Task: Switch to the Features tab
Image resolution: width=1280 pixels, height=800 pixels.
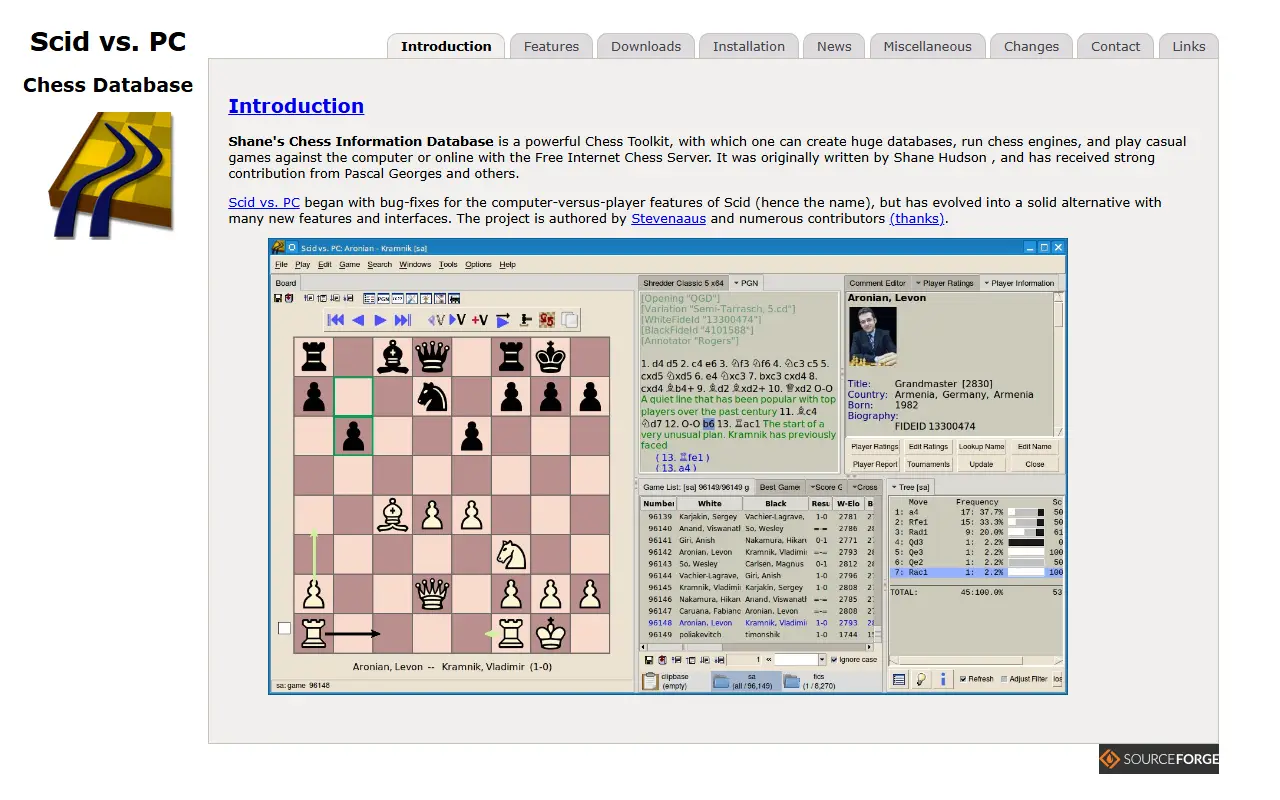Action: pyautogui.click(x=551, y=46)
